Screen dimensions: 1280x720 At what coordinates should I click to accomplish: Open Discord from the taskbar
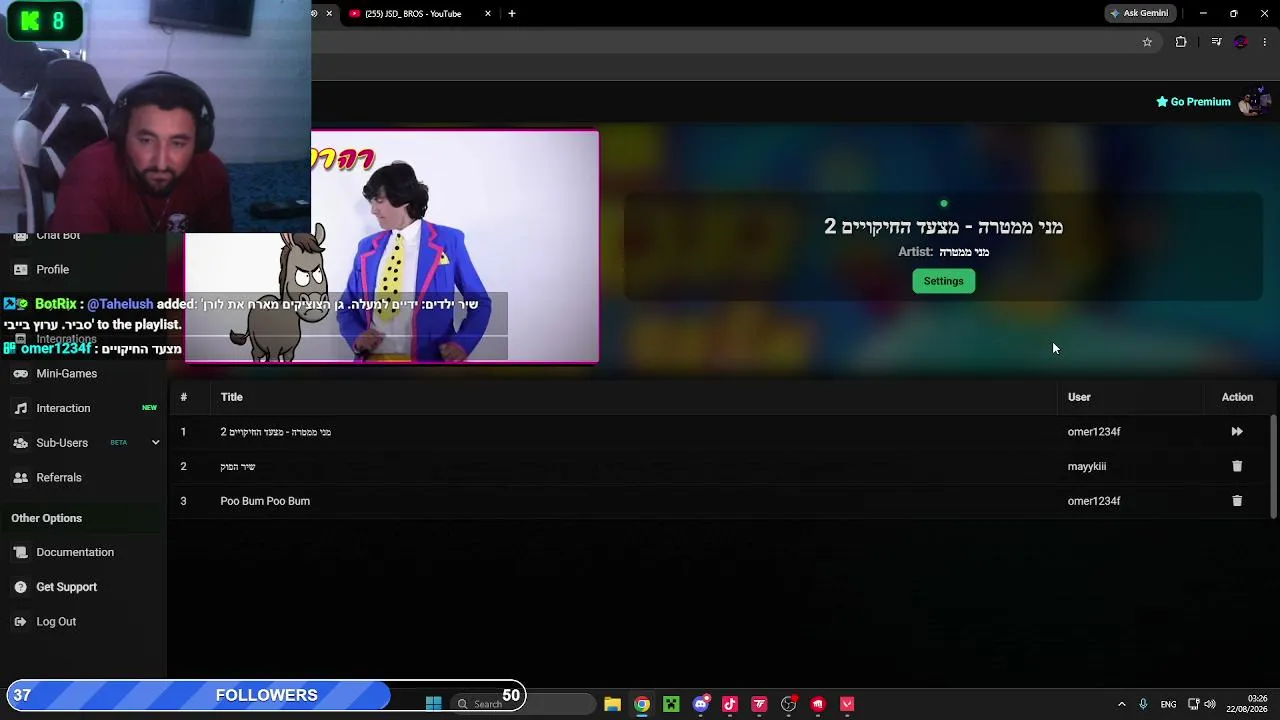701,704
